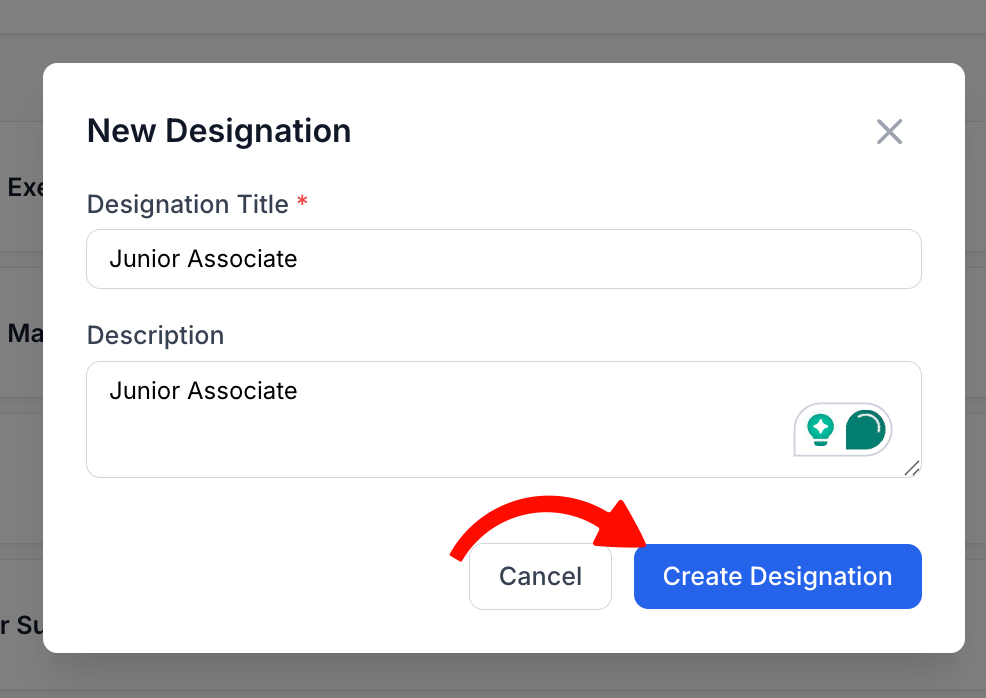Close the New Designation dialog with X

[x=889, y=132]
